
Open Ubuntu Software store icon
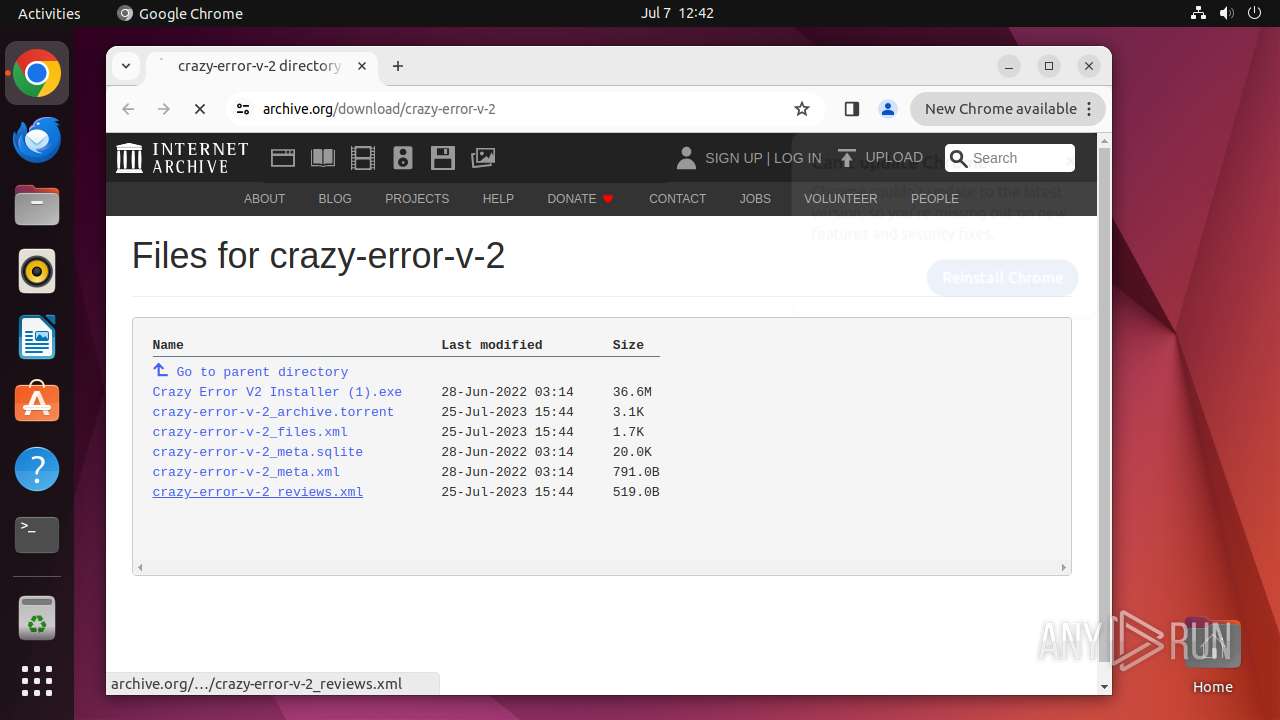coord(37,402)
